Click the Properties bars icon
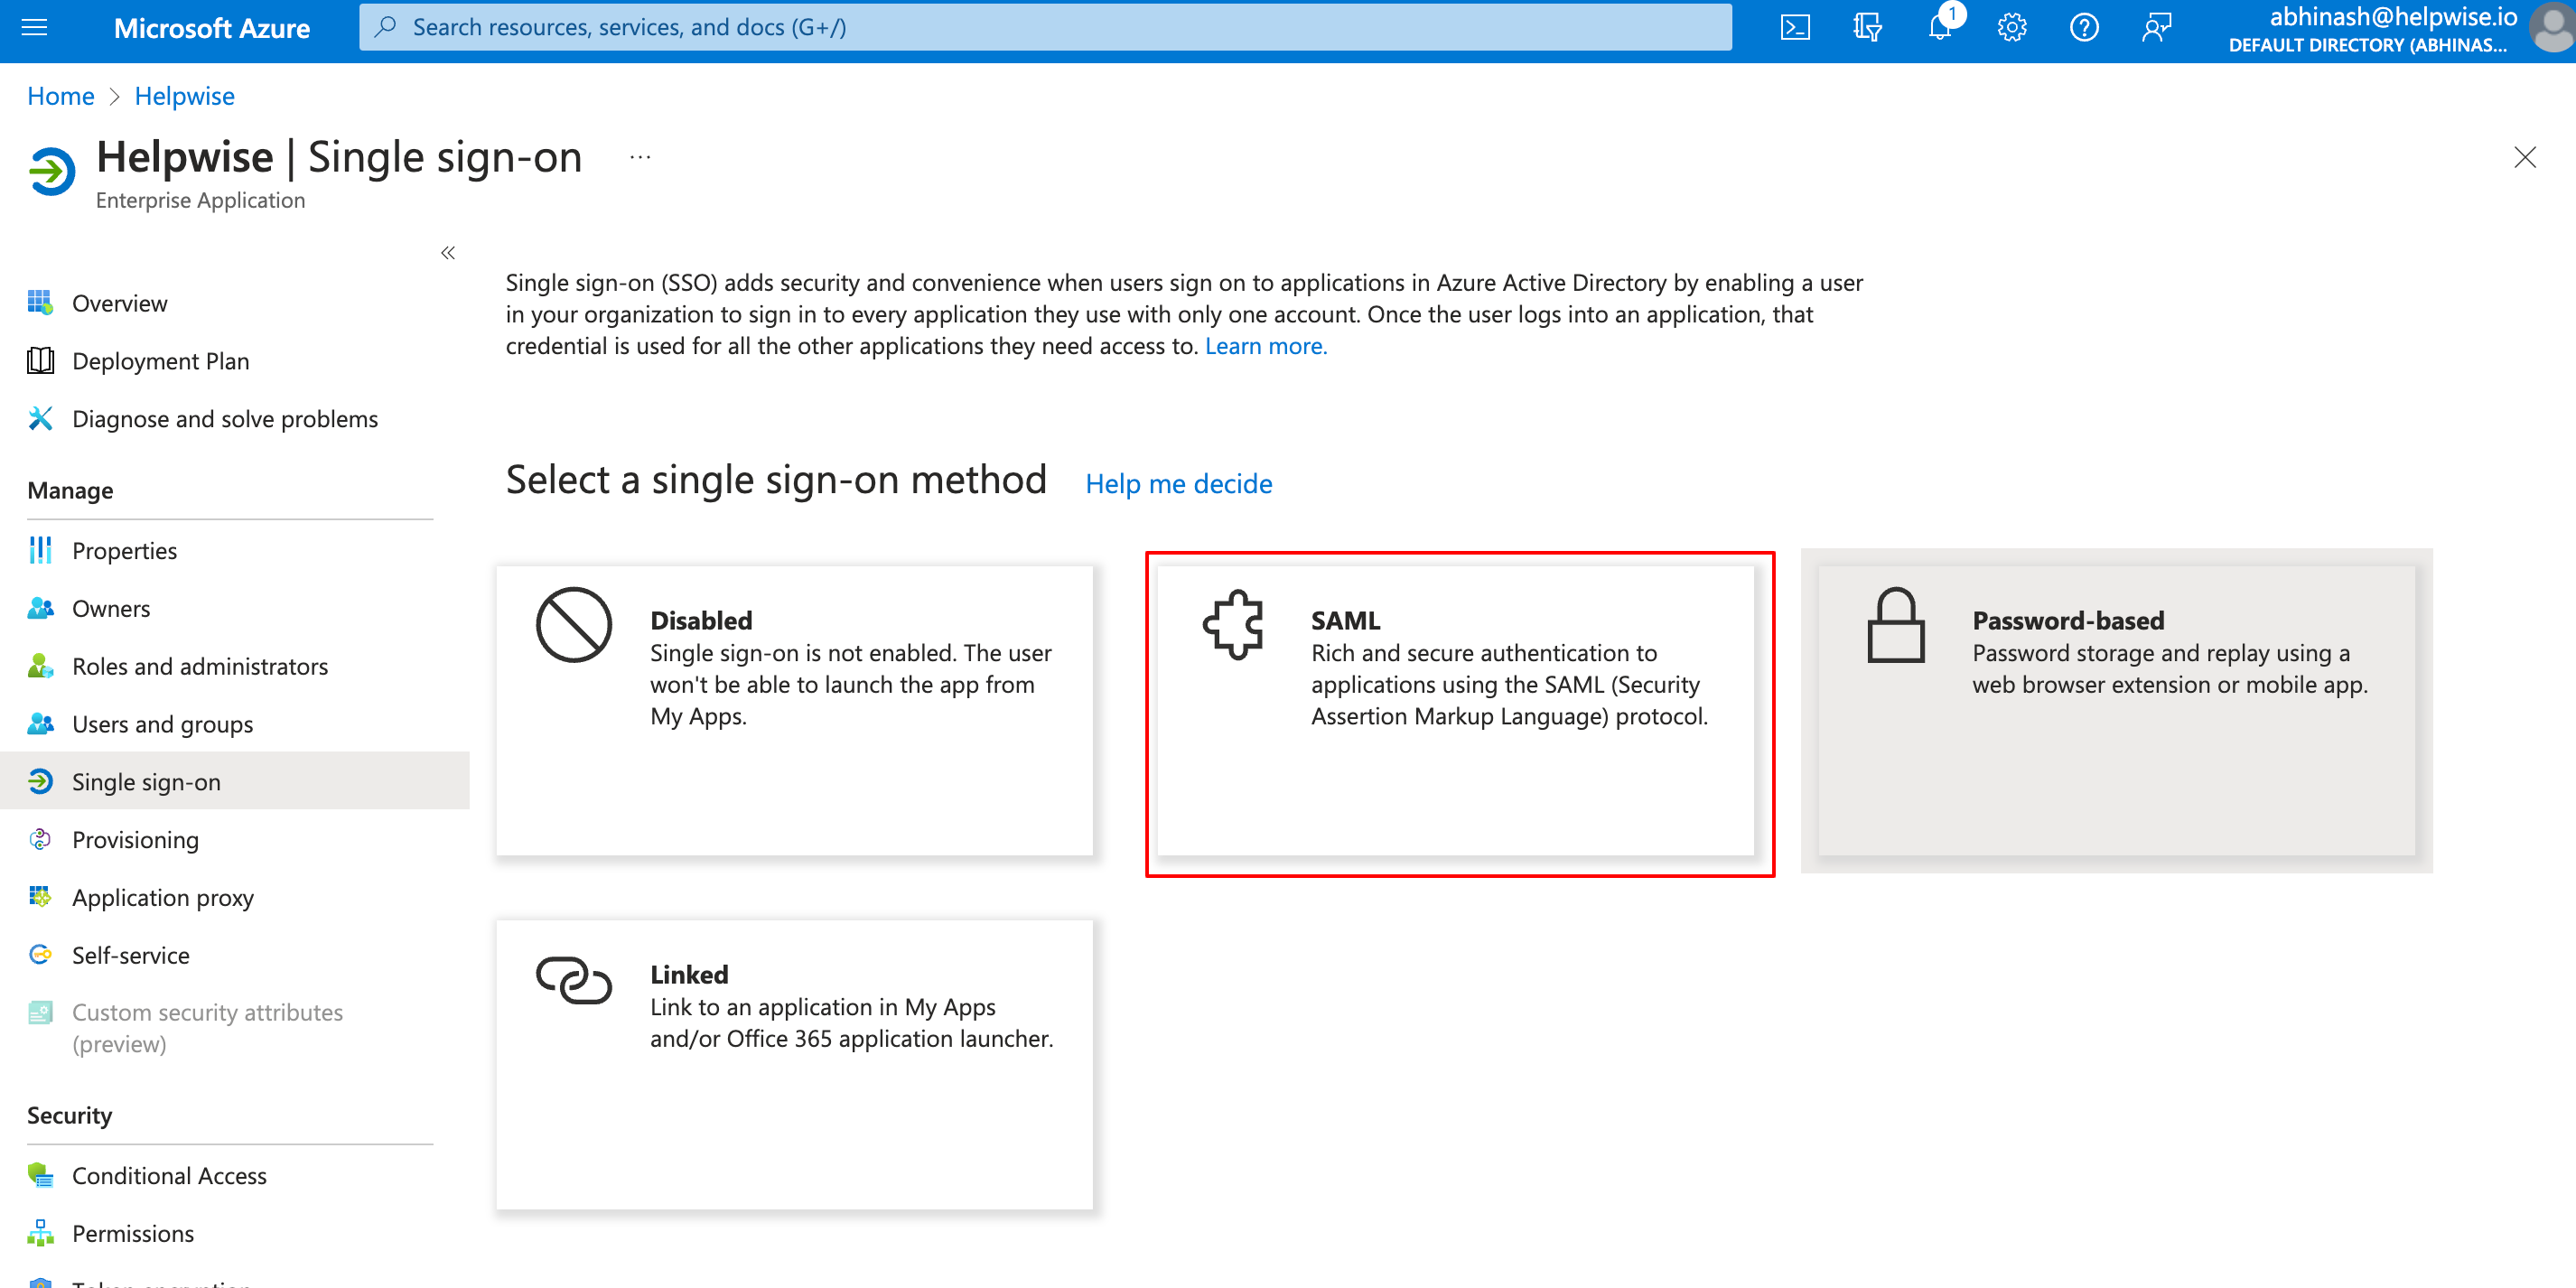Image resolution: width=2576 pixels, height=1288 pixels. [x=40, y=550]
